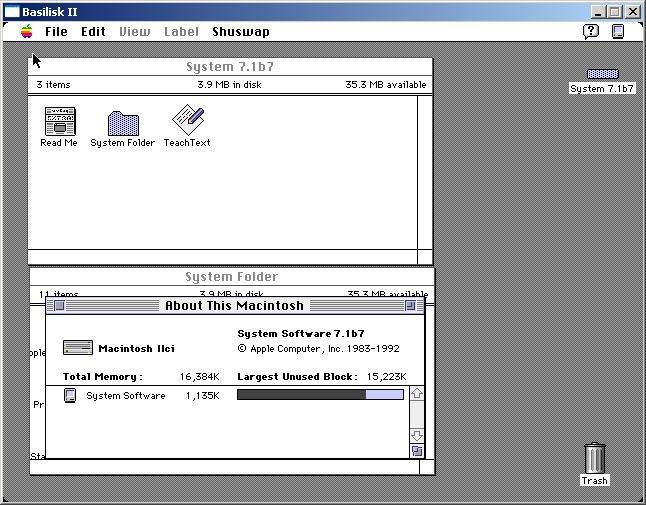Image resolution: width=646 pixels, height=505 pixels.
Task: Click the System 7.1b7 window title bar
Action: coord(230,67)
